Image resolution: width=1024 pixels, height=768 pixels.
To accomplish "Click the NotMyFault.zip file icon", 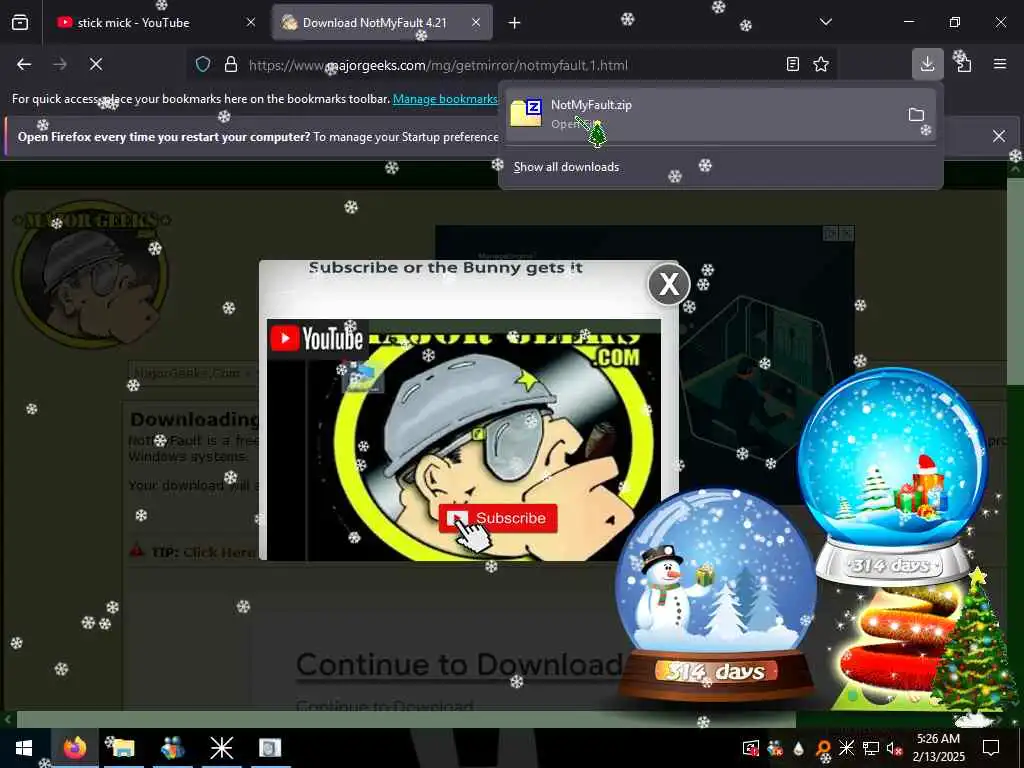I will 526,114.
